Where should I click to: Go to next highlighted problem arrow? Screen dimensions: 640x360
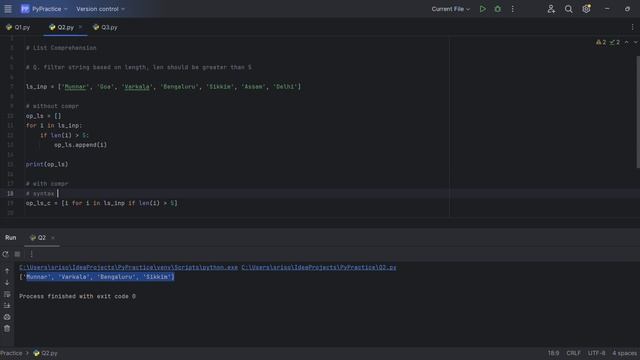coord(636,42)
